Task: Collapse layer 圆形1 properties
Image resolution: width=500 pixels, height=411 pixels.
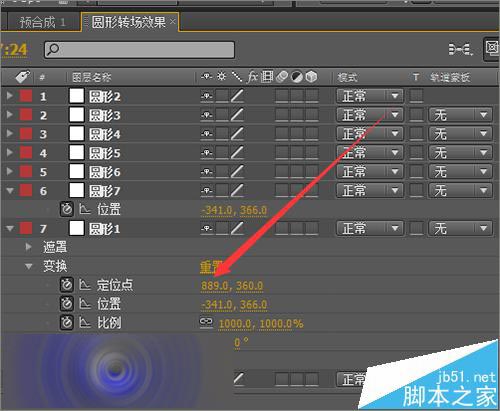Action: coord(10,229)
